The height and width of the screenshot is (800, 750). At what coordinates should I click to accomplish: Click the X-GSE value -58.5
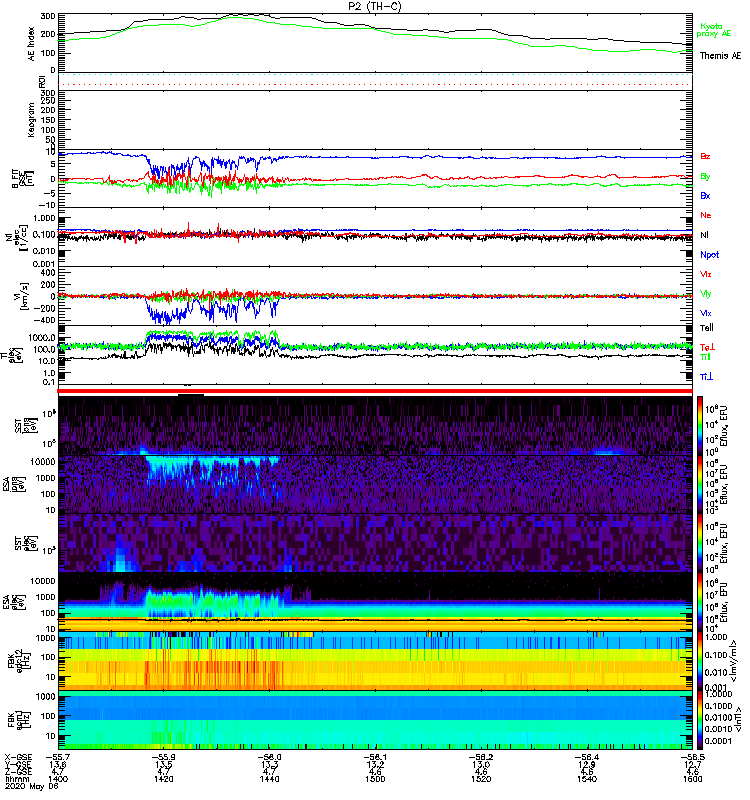click(692, 757)
